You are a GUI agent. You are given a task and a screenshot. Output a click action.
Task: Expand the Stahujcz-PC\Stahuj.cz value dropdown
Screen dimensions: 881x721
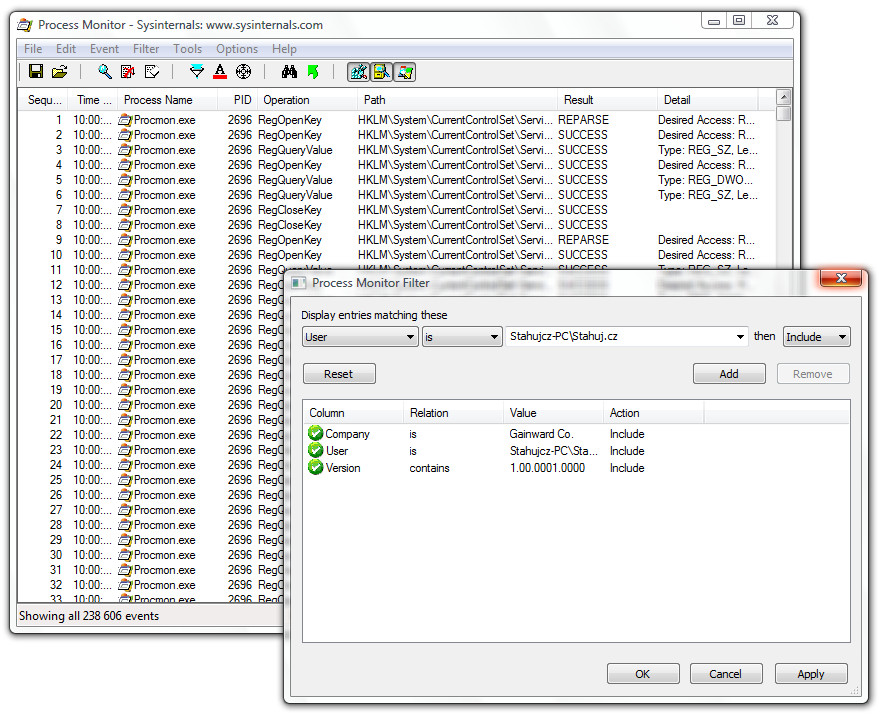(x=741, y=337)
